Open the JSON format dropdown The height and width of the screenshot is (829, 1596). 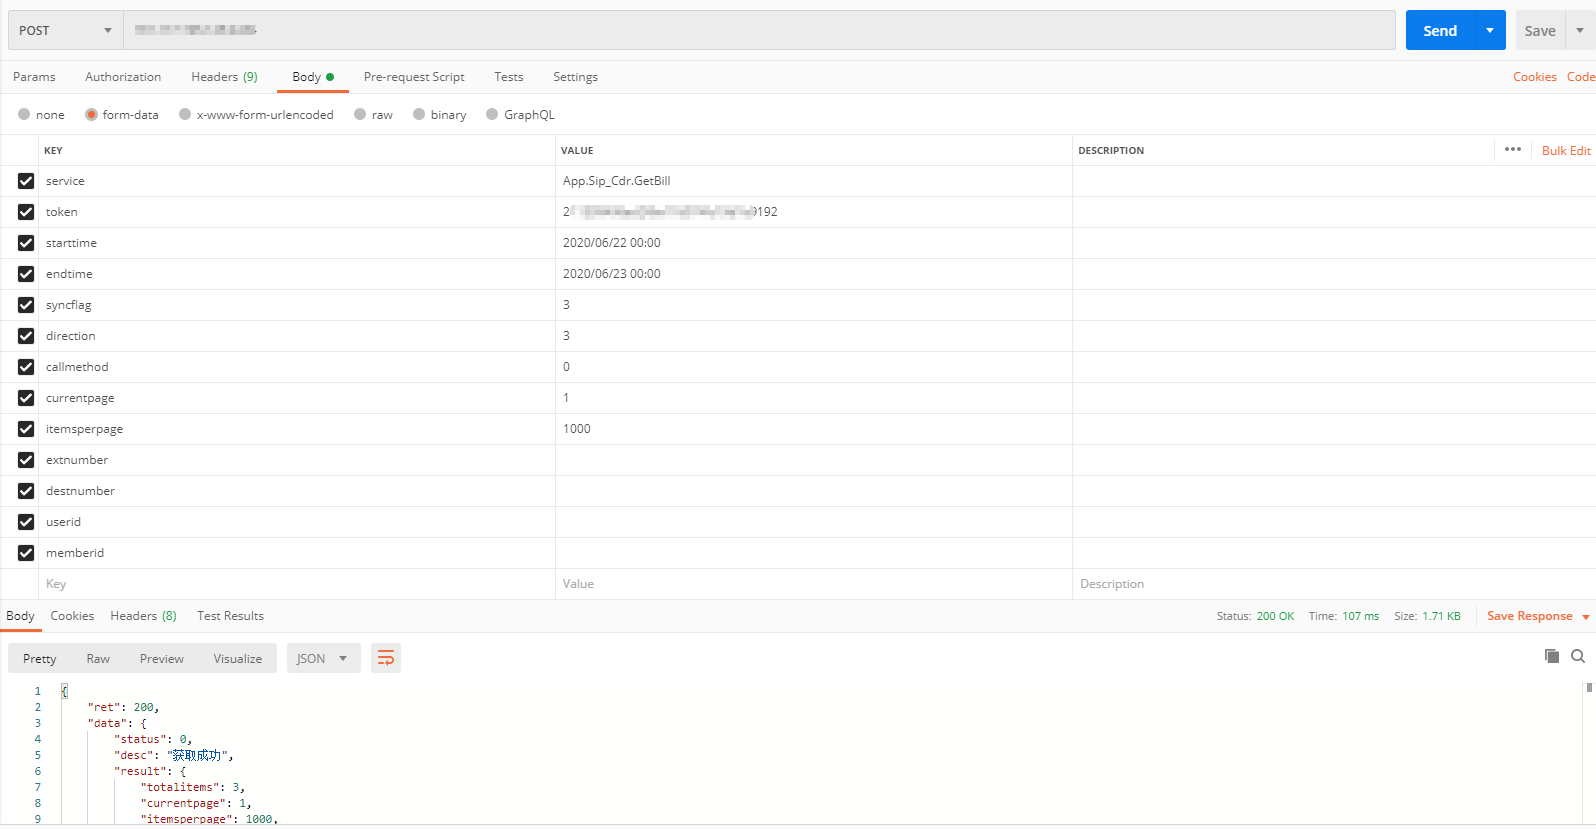click(x=322, y=658)
